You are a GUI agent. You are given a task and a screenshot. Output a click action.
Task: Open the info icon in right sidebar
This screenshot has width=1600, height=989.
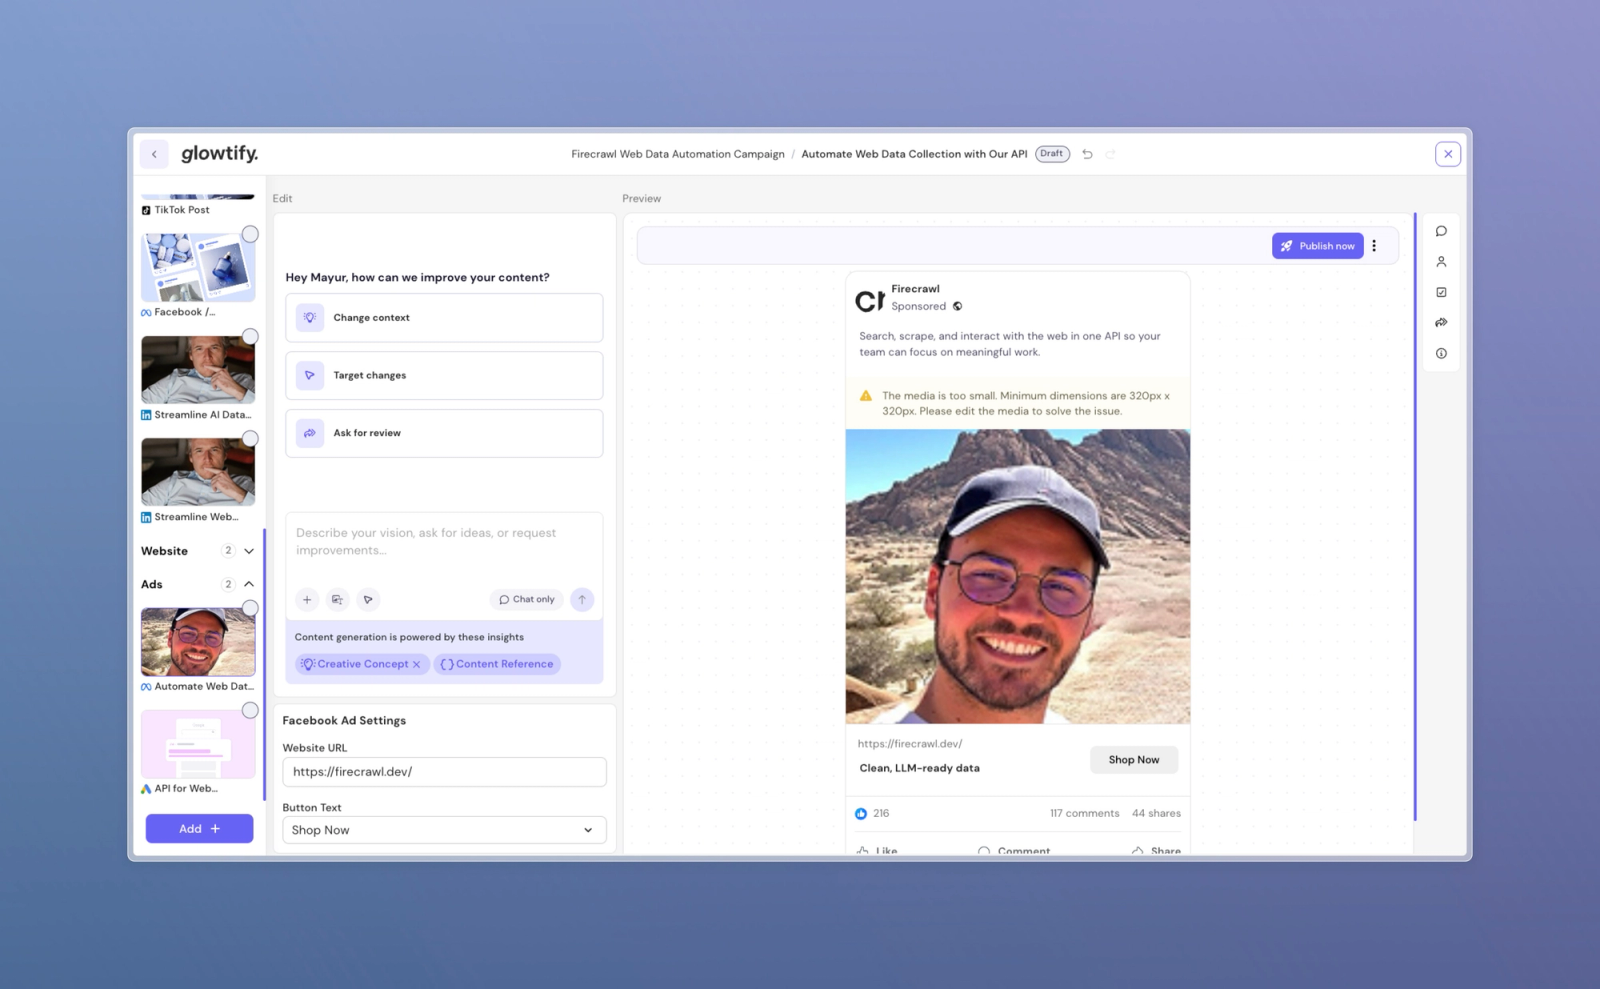(1441, 353)
